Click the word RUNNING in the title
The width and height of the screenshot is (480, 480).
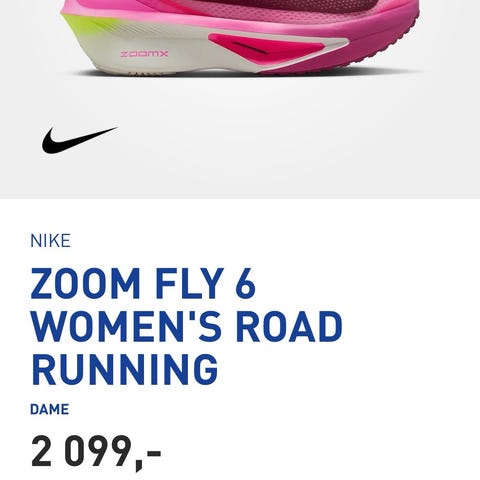click(x=125, y=369)
